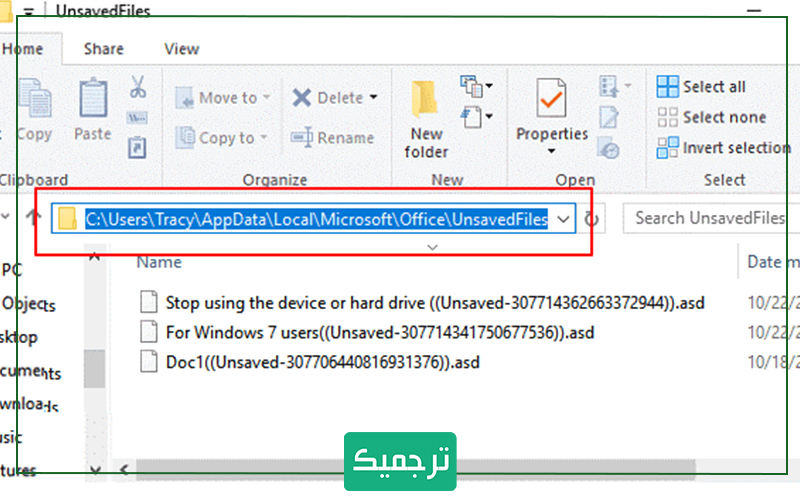Click the Up one level arrow
800x500 pixels.
(x=34, y=217)
